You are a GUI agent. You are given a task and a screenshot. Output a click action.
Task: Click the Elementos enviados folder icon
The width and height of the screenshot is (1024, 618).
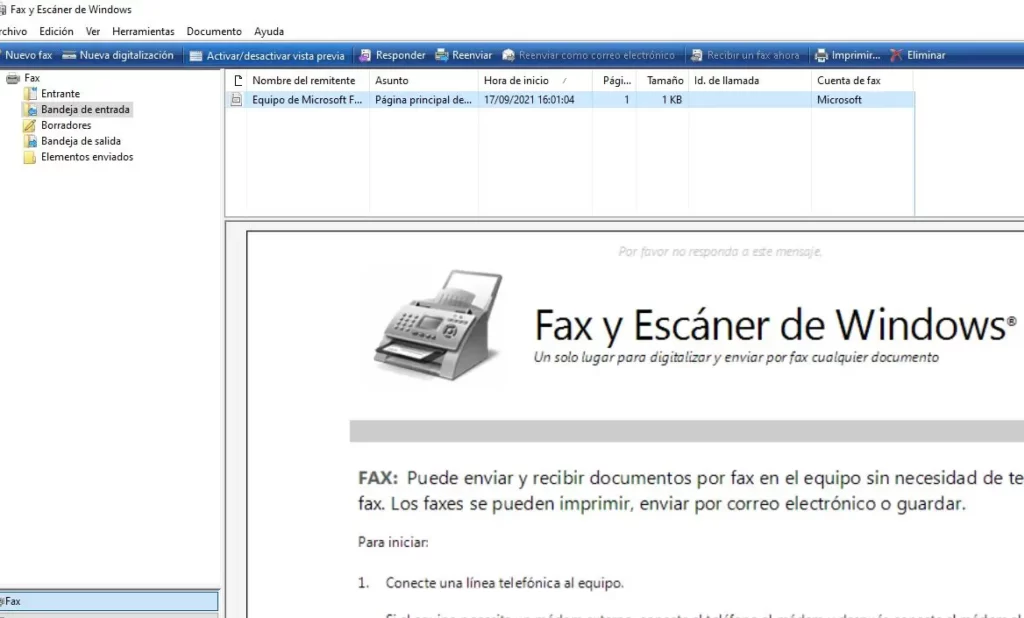(x=29, y=157)
